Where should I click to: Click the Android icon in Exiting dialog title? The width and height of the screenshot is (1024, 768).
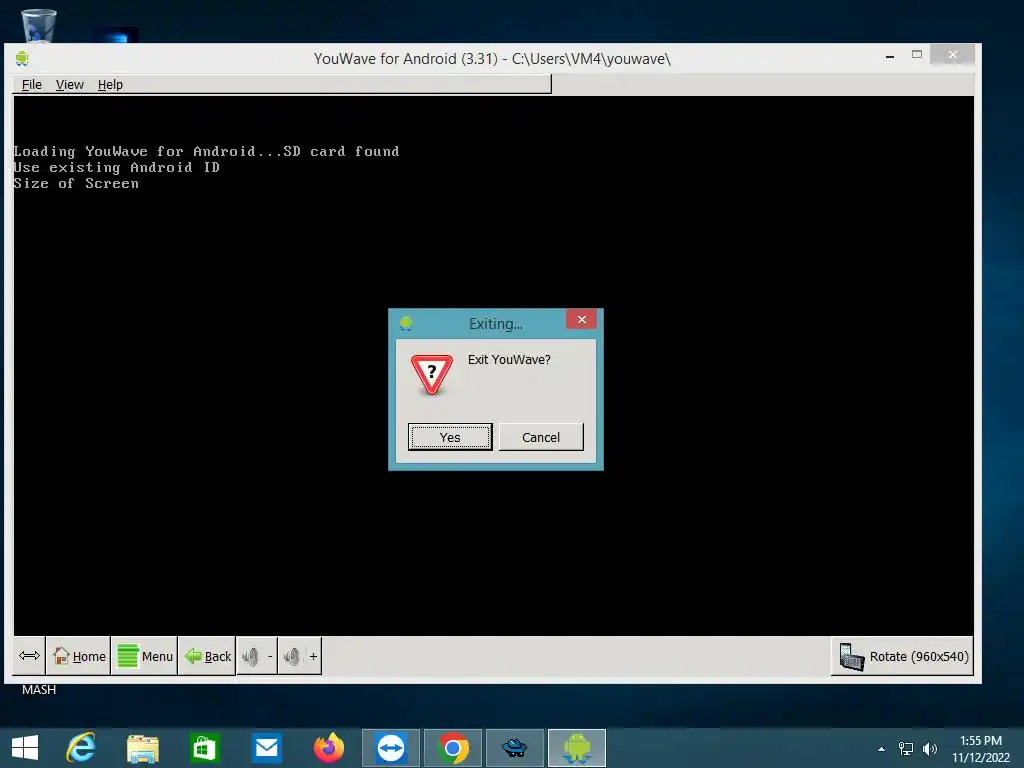406,323
